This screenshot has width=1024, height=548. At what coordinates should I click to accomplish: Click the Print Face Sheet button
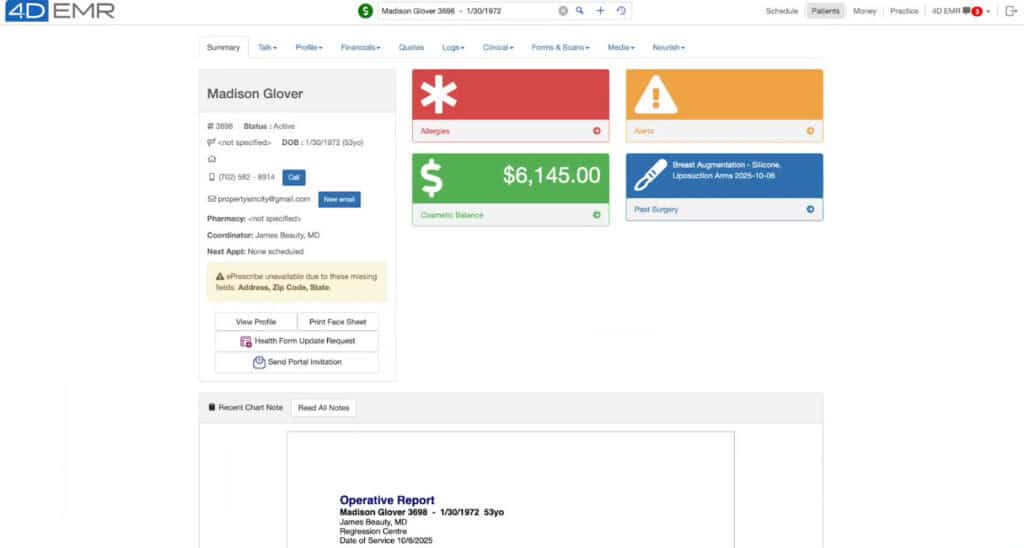(338, 322)
